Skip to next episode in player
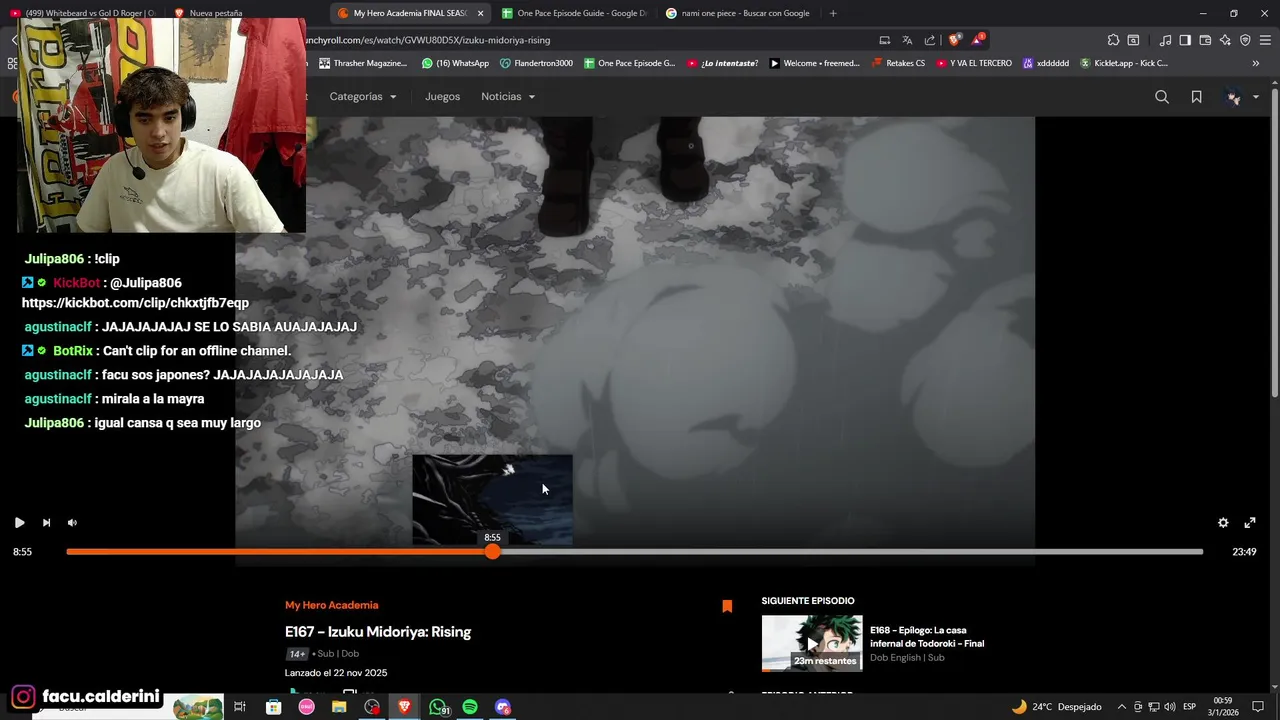The image size is (1280, 720). [x=46, y=522]
